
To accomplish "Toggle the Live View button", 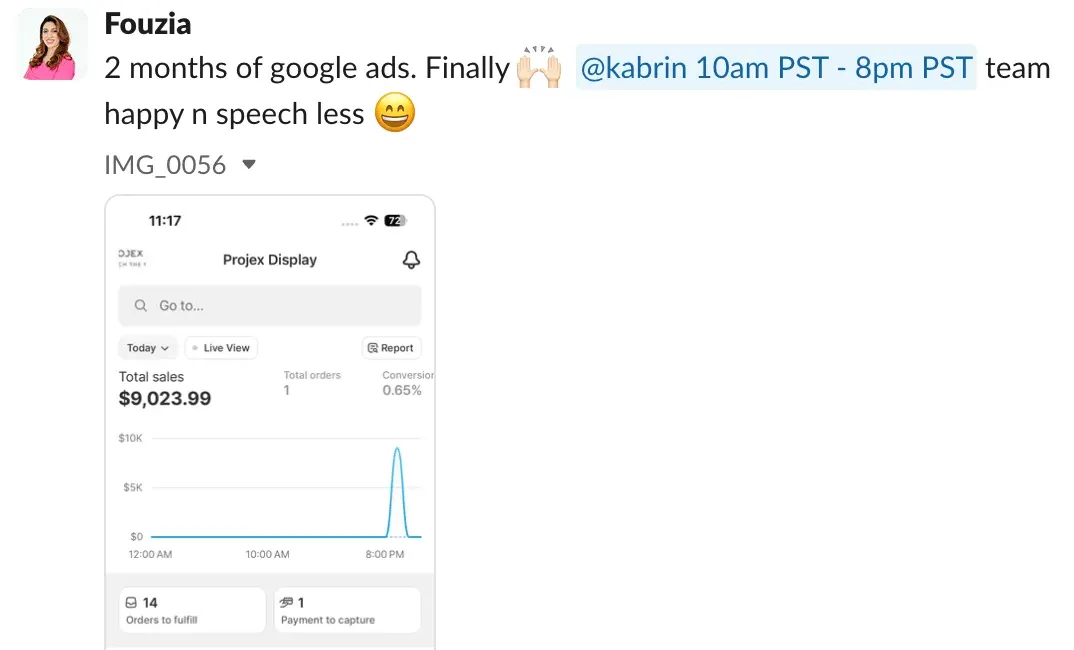I will coord(221,348).
